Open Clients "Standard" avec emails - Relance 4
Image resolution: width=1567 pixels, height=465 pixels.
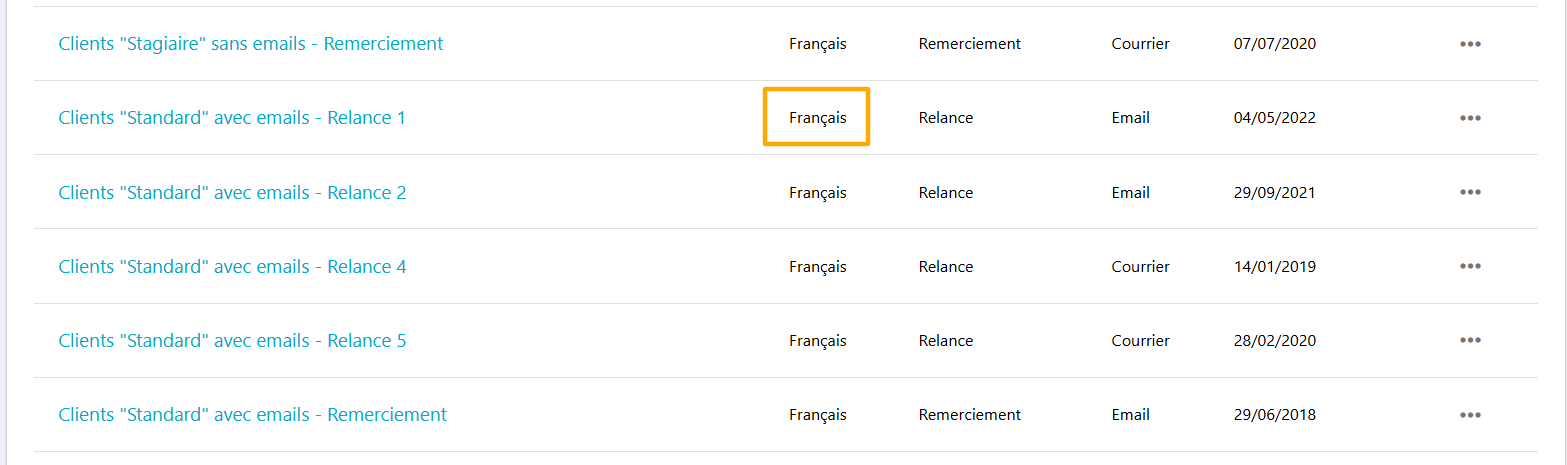click(x=232, y=267)
